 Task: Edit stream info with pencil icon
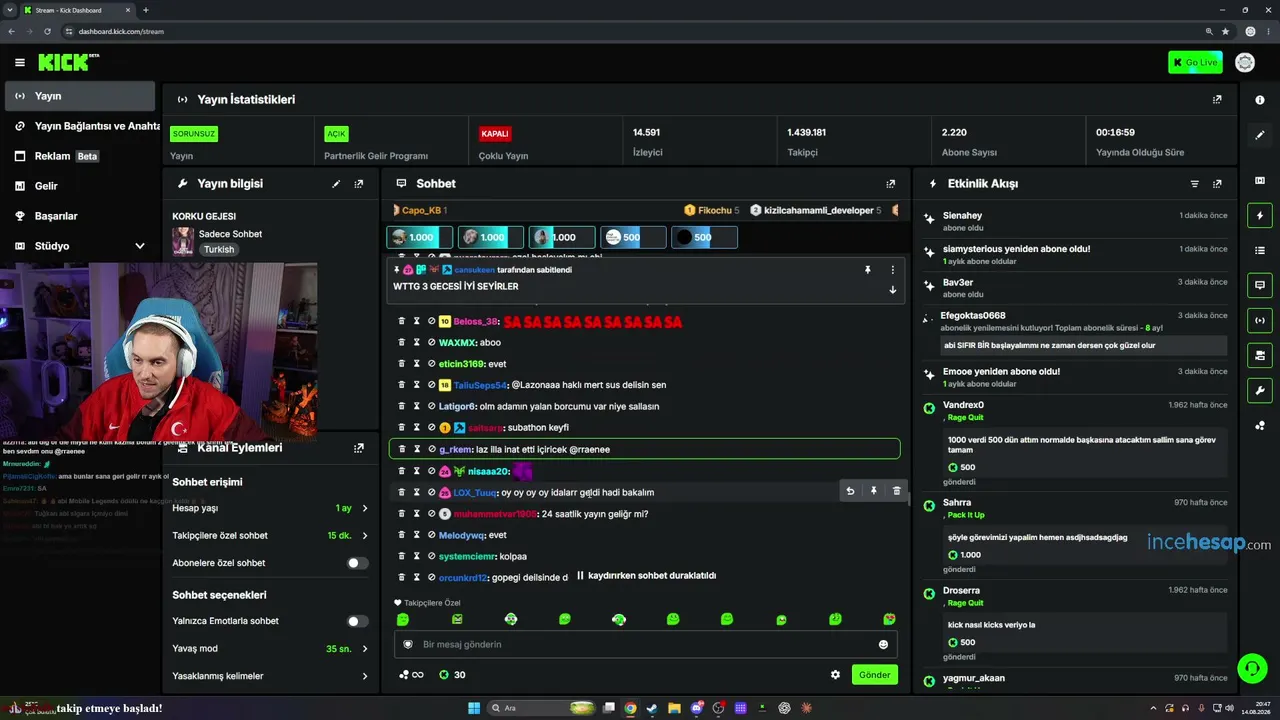(336, 184)
